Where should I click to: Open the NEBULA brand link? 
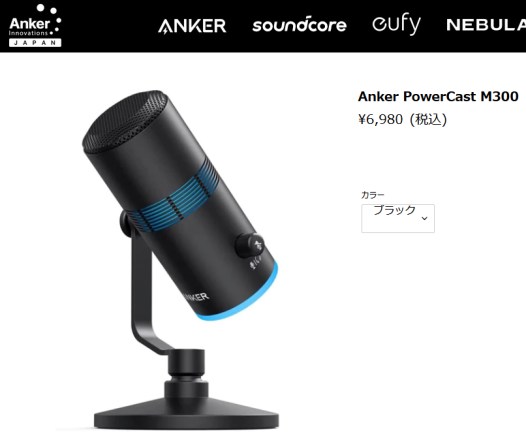(486, 25)
